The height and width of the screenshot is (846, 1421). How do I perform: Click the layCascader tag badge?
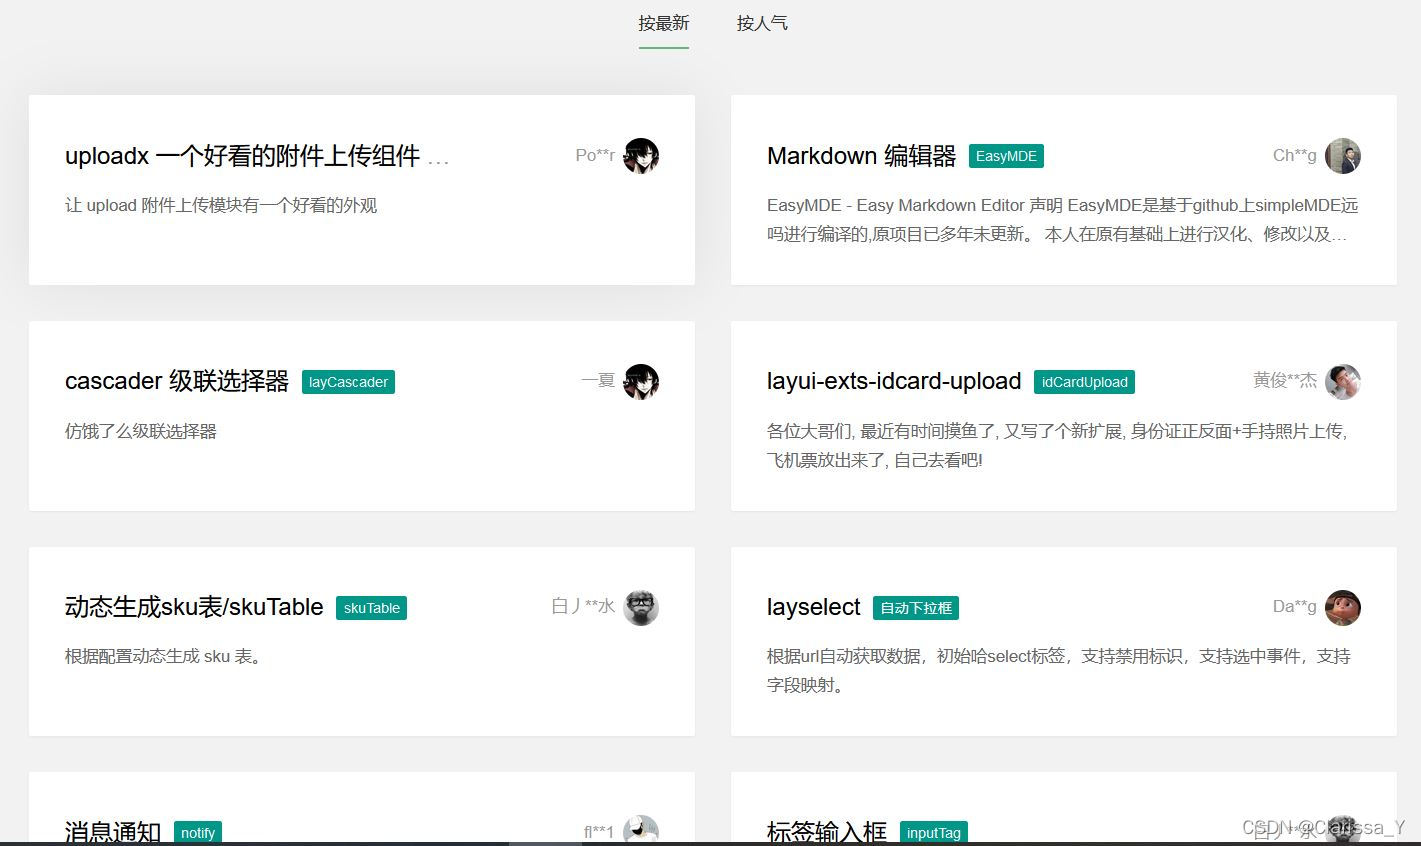point(348,382)
